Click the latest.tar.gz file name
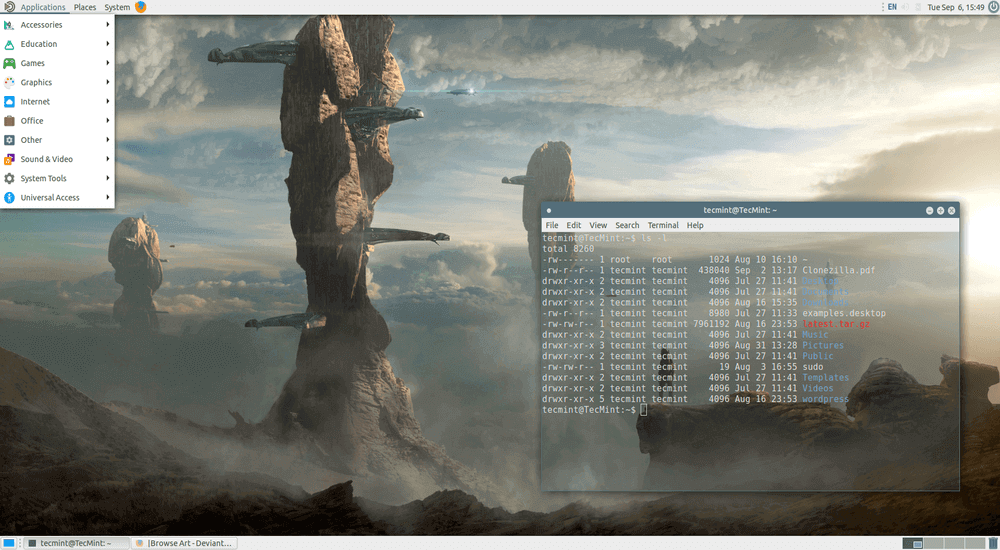This screenshot has width=1000, height=550. tap(836, 324)
